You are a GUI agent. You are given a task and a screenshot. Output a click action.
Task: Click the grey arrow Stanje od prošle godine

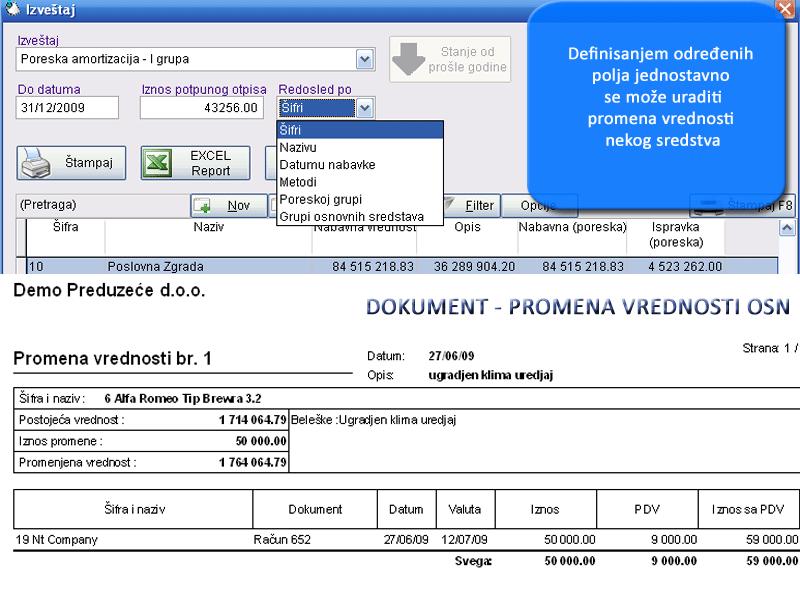click(x=409, y=59)
